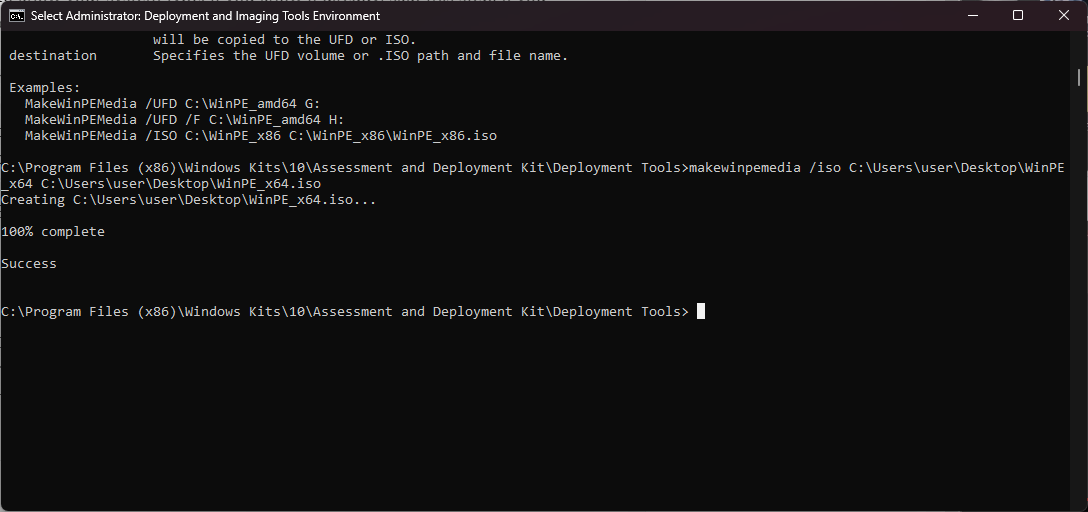Click the word Success in the output
The image size is (1088, 512).
(29, 264)
